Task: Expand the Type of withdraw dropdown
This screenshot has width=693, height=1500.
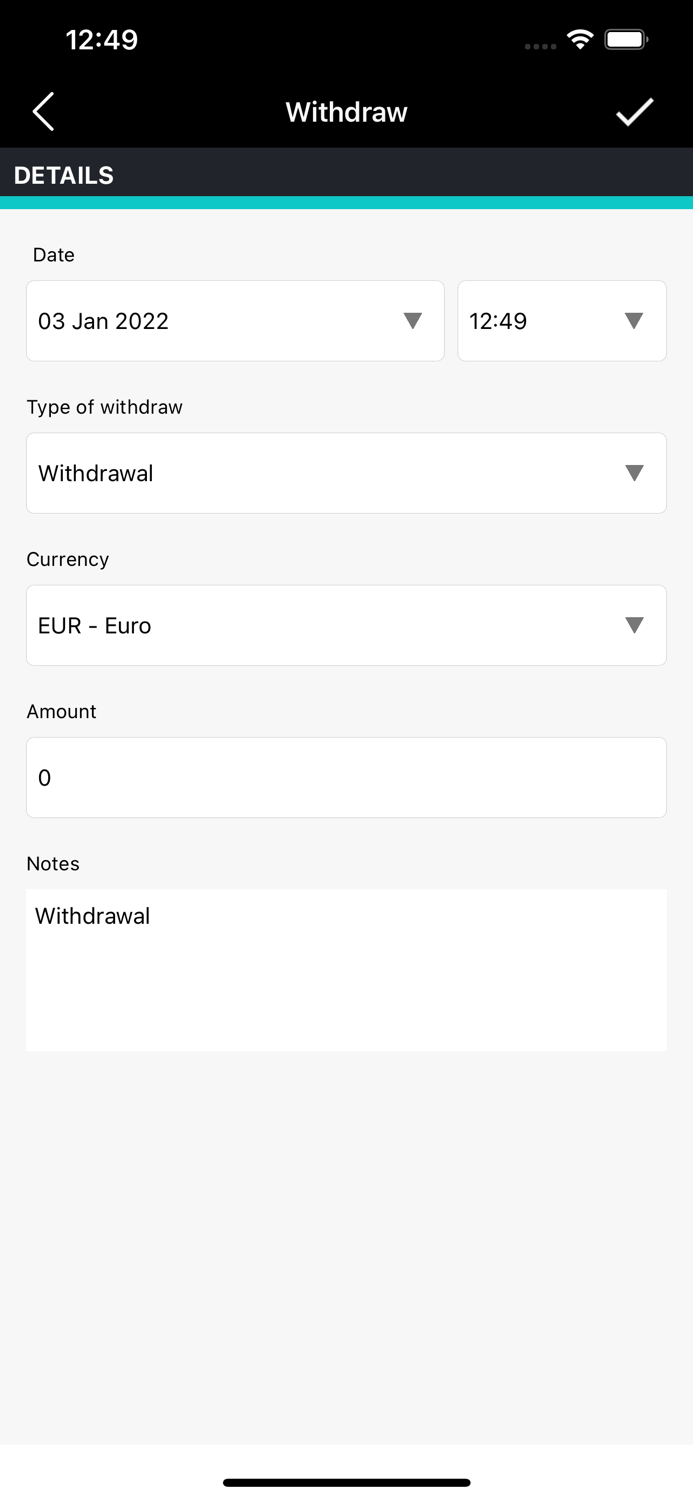Action: pyautogui.click(x=346, y=473)
